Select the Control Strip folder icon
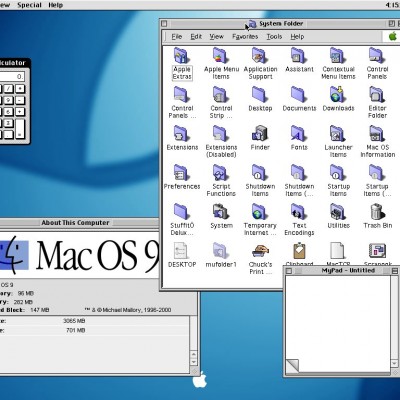 221,94
